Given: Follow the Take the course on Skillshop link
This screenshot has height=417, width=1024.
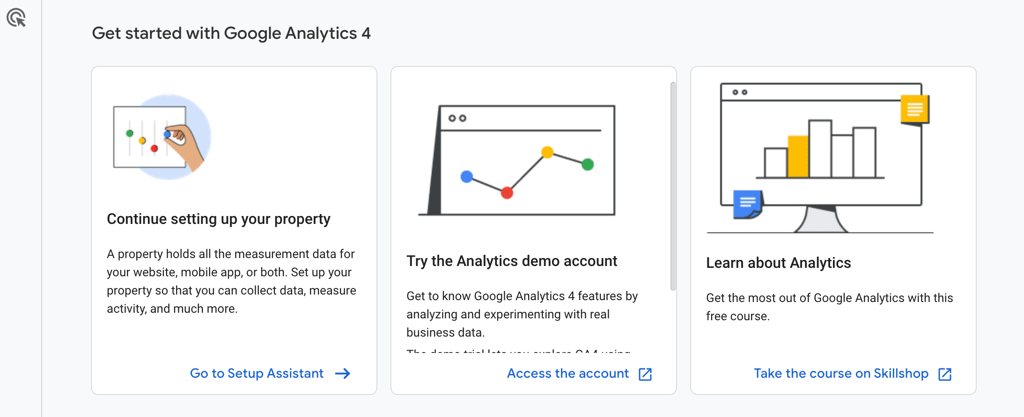Looking at the screenshot, I should [x=843, y=374].
